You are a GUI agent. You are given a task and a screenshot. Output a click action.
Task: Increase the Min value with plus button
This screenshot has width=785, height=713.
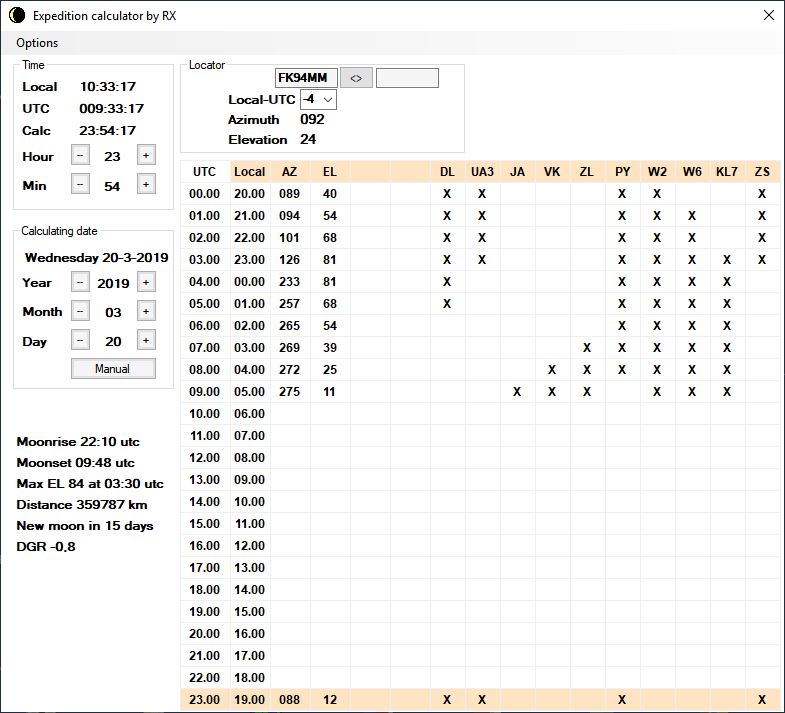145,185
